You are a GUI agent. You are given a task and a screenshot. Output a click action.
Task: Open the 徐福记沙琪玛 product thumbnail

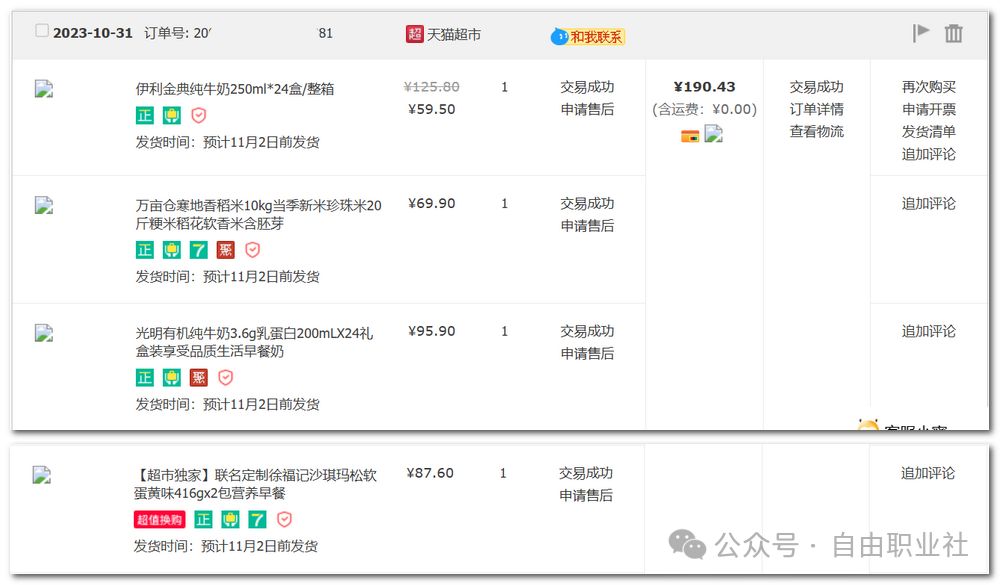point(42,475)
